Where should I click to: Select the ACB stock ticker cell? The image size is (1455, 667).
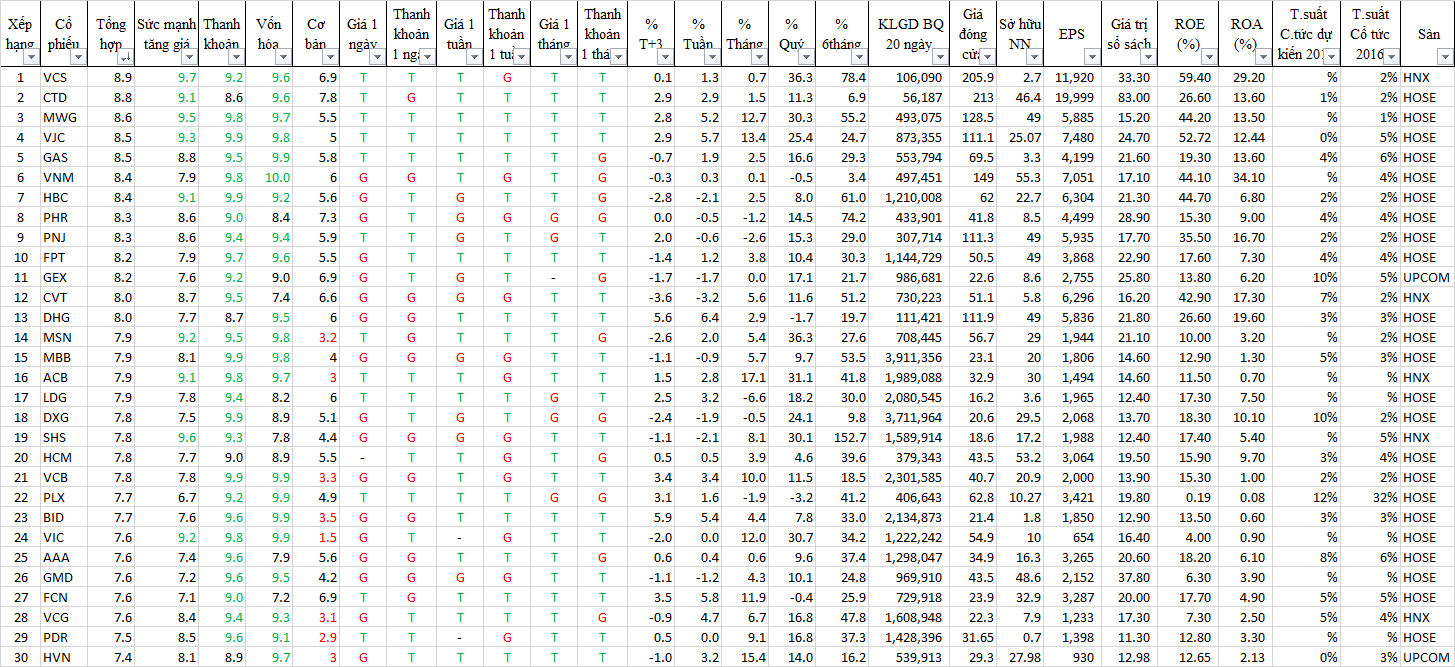(65, 377)
